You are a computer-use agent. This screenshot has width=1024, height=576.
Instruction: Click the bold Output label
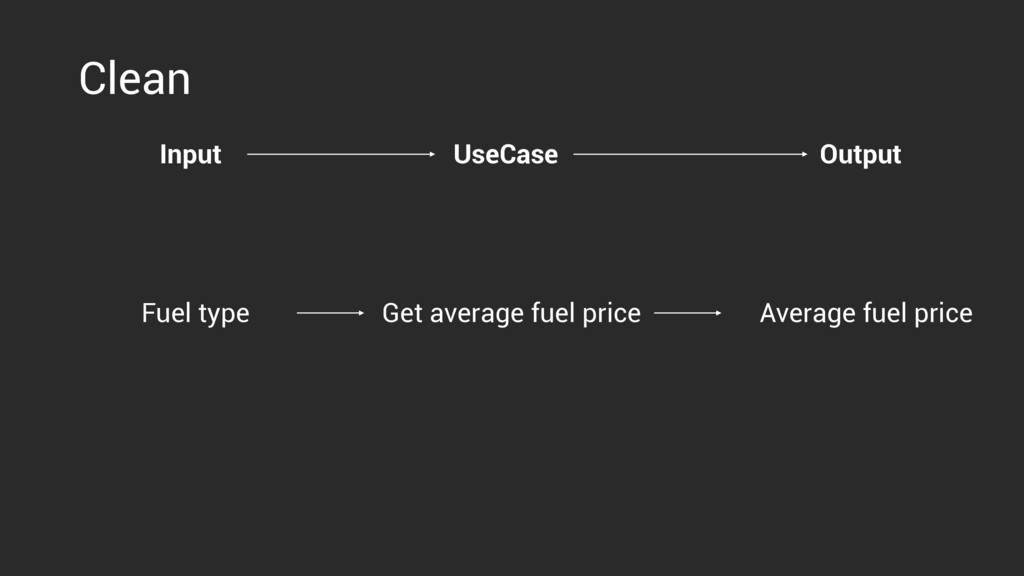[x=860, y=155]
